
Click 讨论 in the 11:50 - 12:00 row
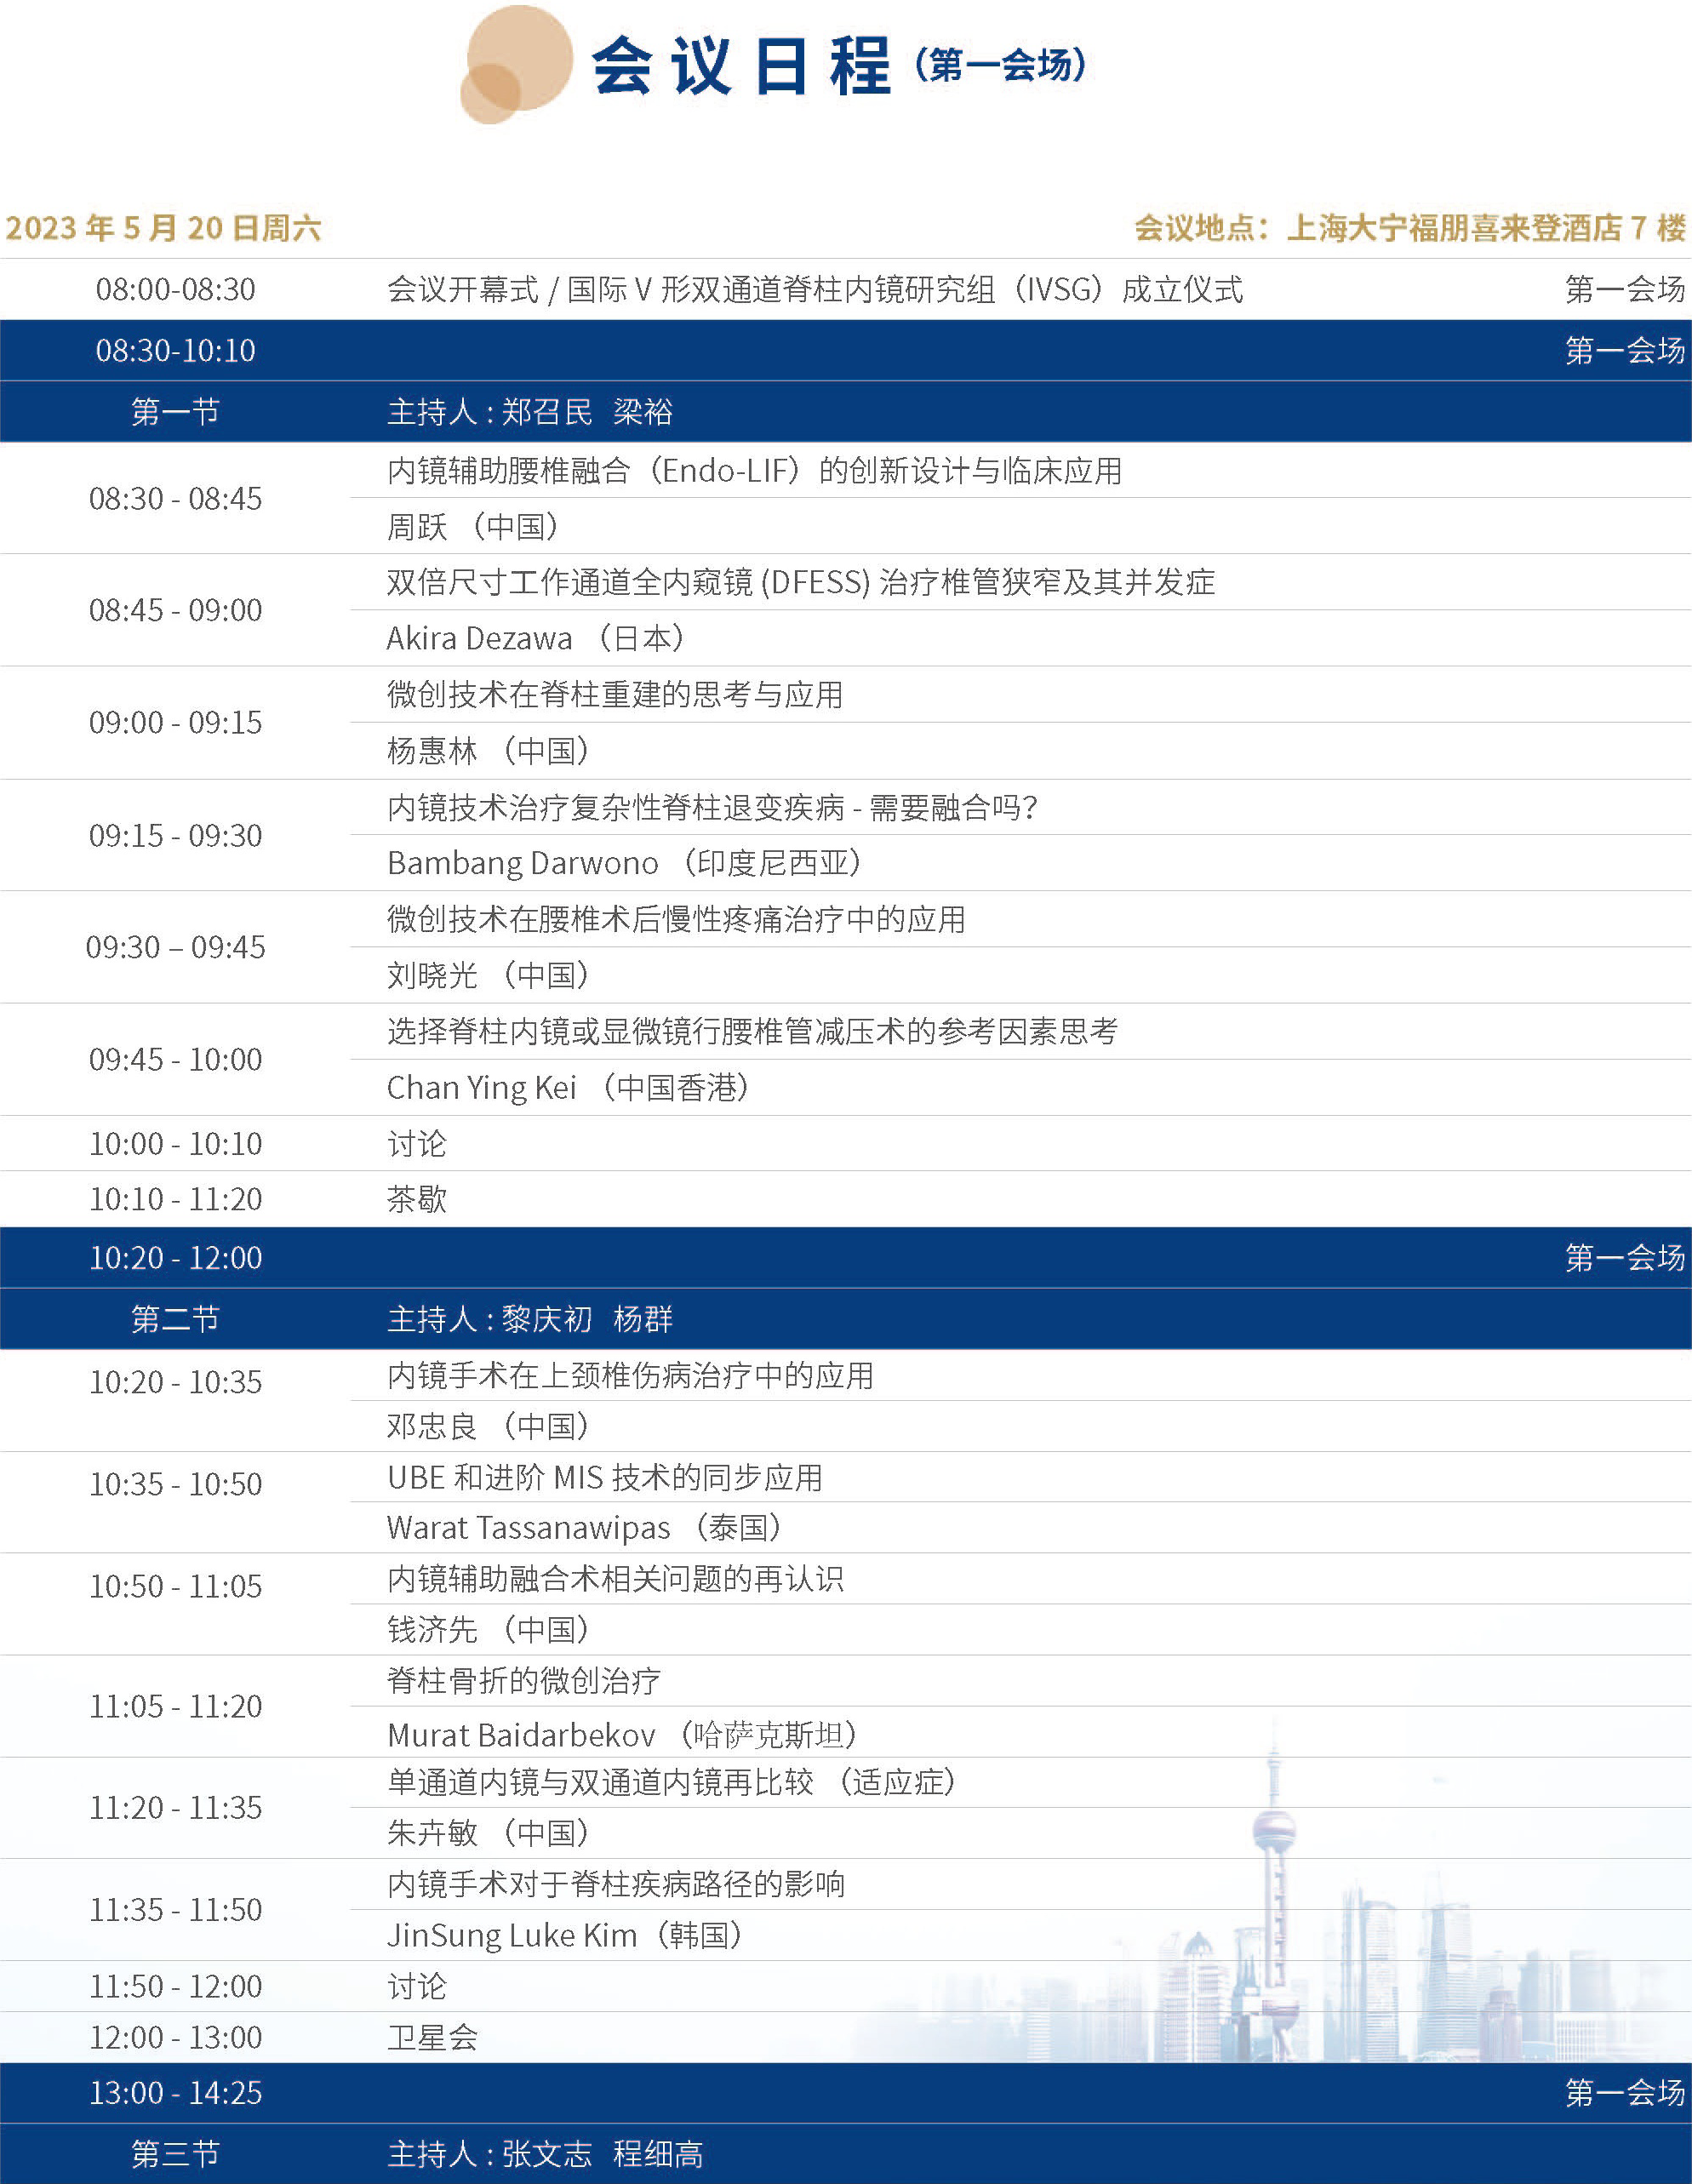tap(417, 1986)
